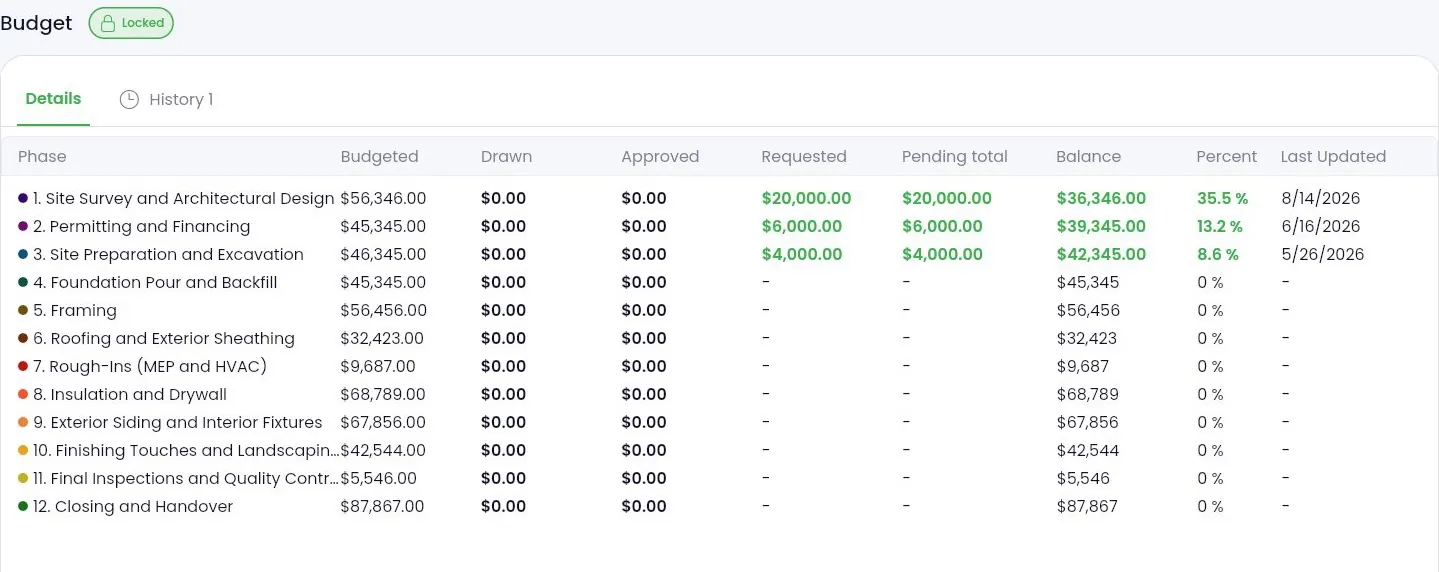Click the 13.2 % percent value
The width and height of the screenshot is (1439, 572).
point(1219,226)
